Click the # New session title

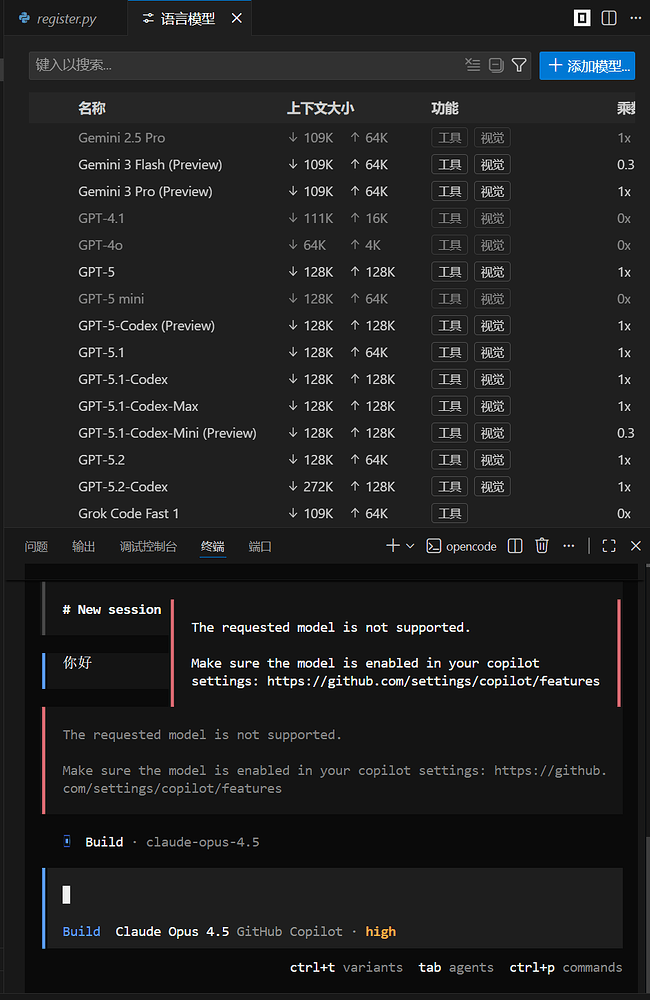(x=112, y=610)
